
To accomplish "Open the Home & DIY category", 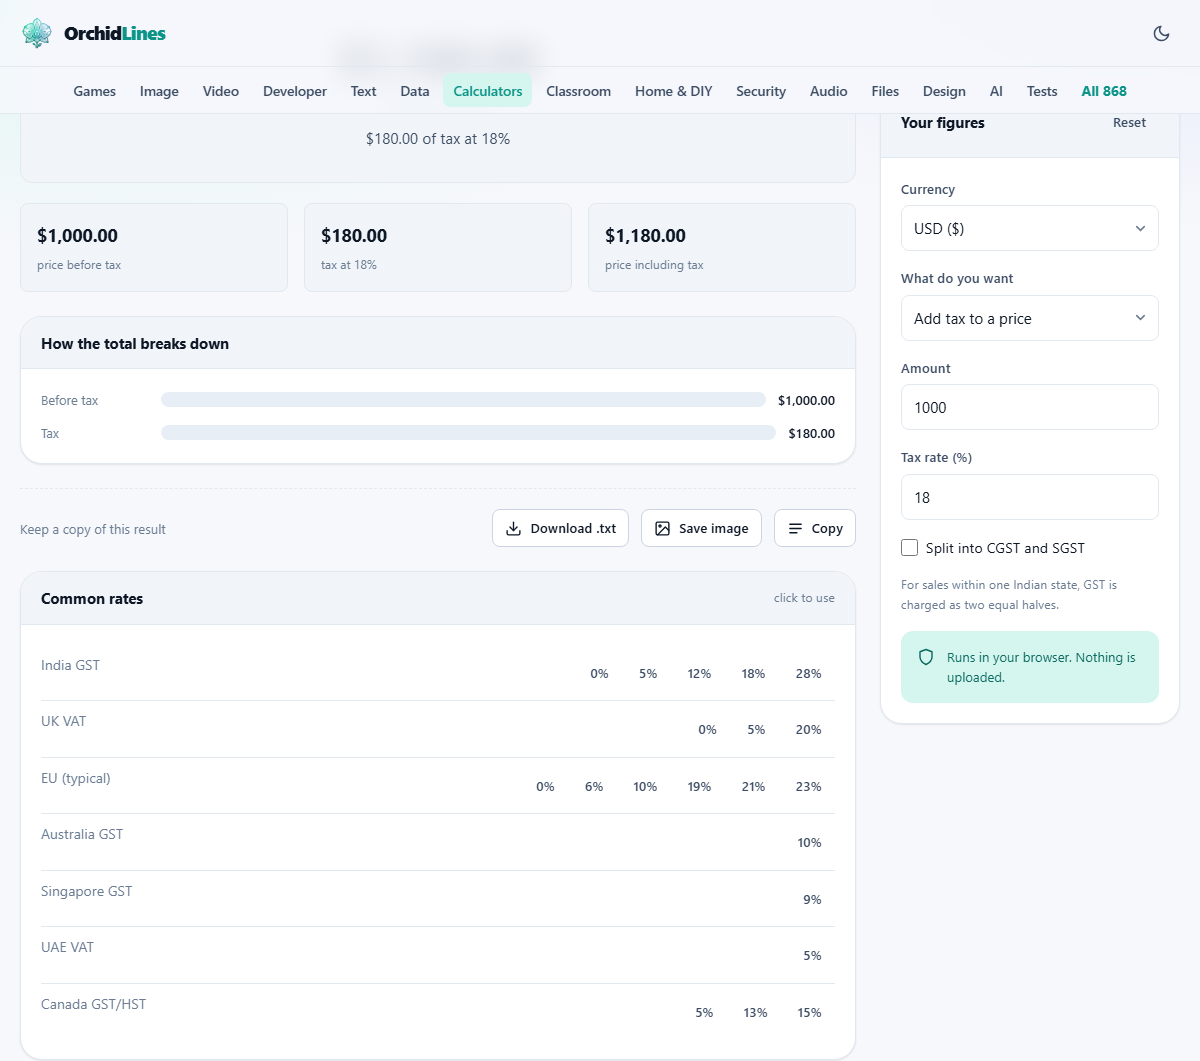I will click(x=674, y=91).
